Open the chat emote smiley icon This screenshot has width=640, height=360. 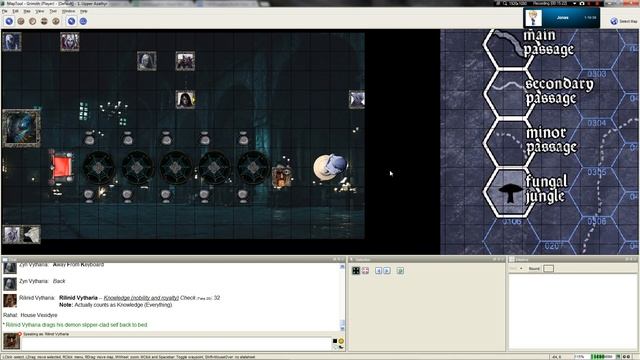tap(341, 341)
